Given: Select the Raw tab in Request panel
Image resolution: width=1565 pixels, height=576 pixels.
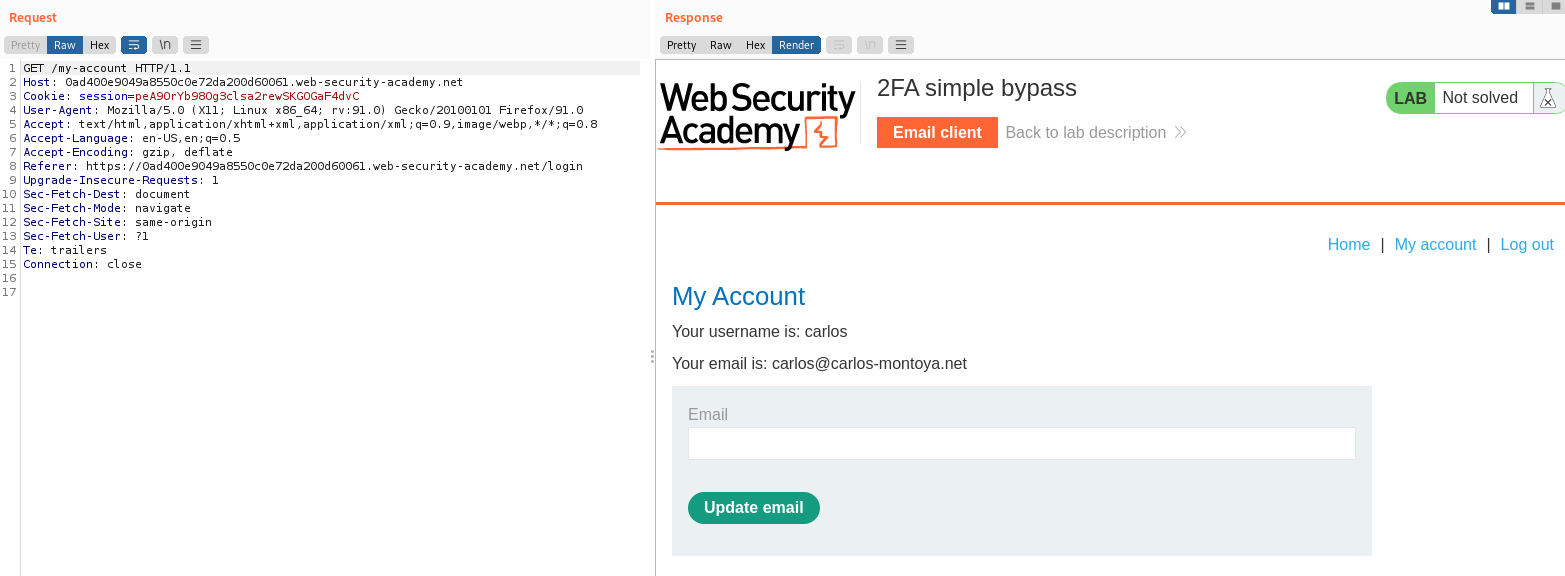Looking at the screenshot, I should (65, 45).
